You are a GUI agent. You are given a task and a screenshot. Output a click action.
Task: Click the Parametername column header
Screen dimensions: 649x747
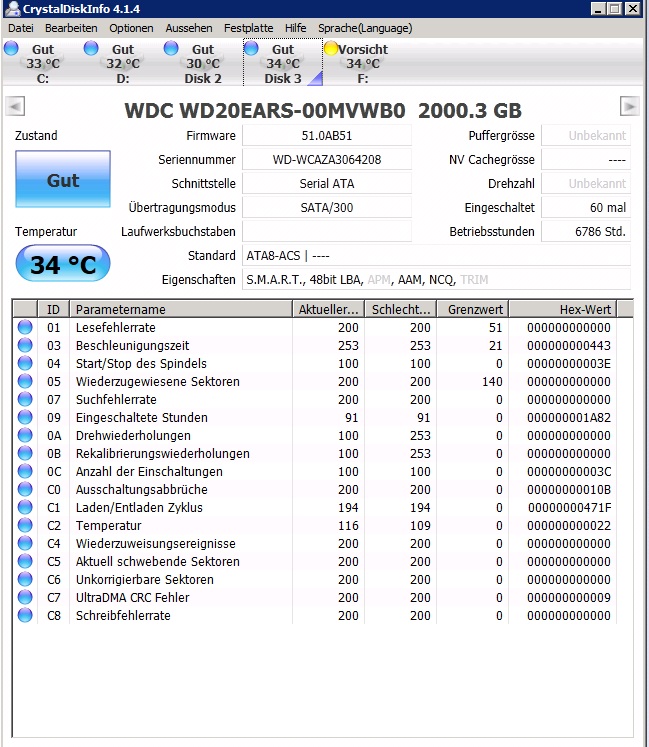(181, 309)
